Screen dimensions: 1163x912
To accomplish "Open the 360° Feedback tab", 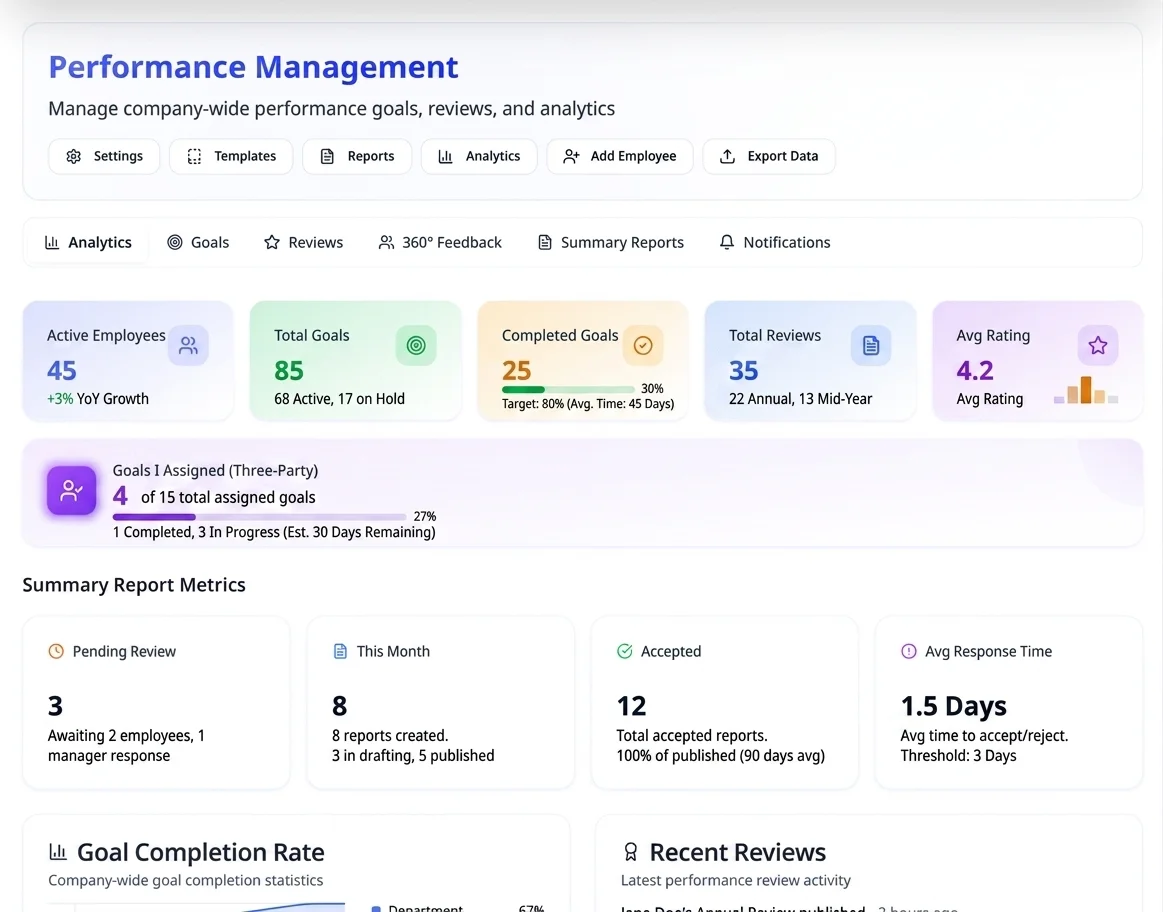I will (441, 242).
